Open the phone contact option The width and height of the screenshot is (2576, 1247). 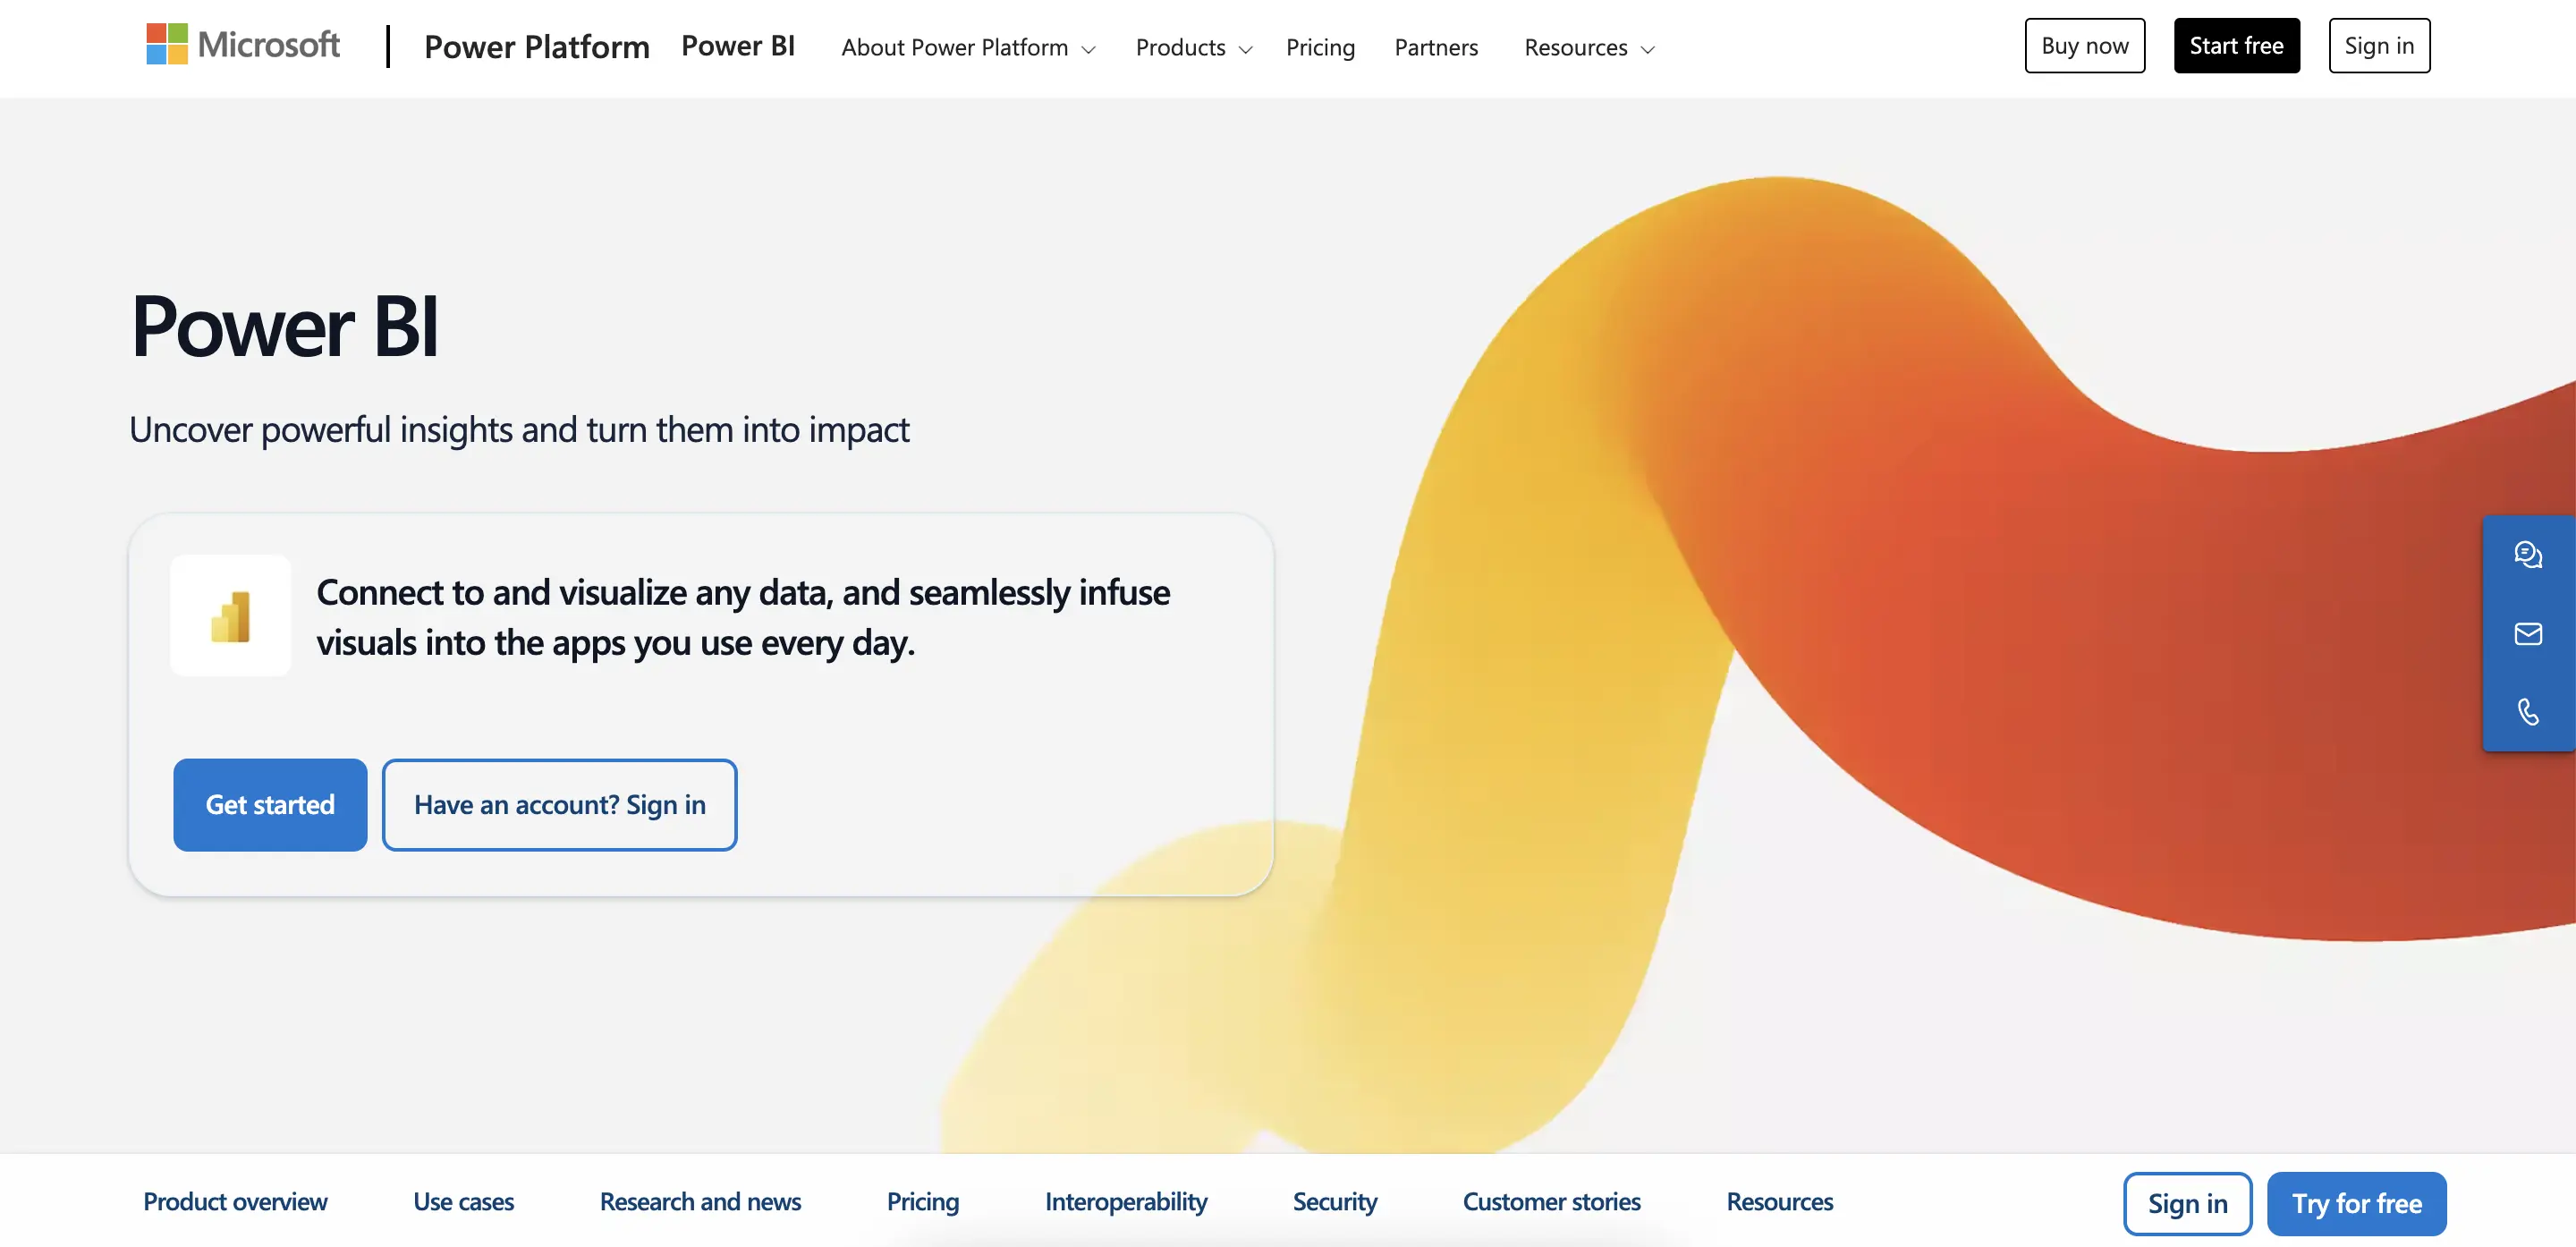[2529, 711]
